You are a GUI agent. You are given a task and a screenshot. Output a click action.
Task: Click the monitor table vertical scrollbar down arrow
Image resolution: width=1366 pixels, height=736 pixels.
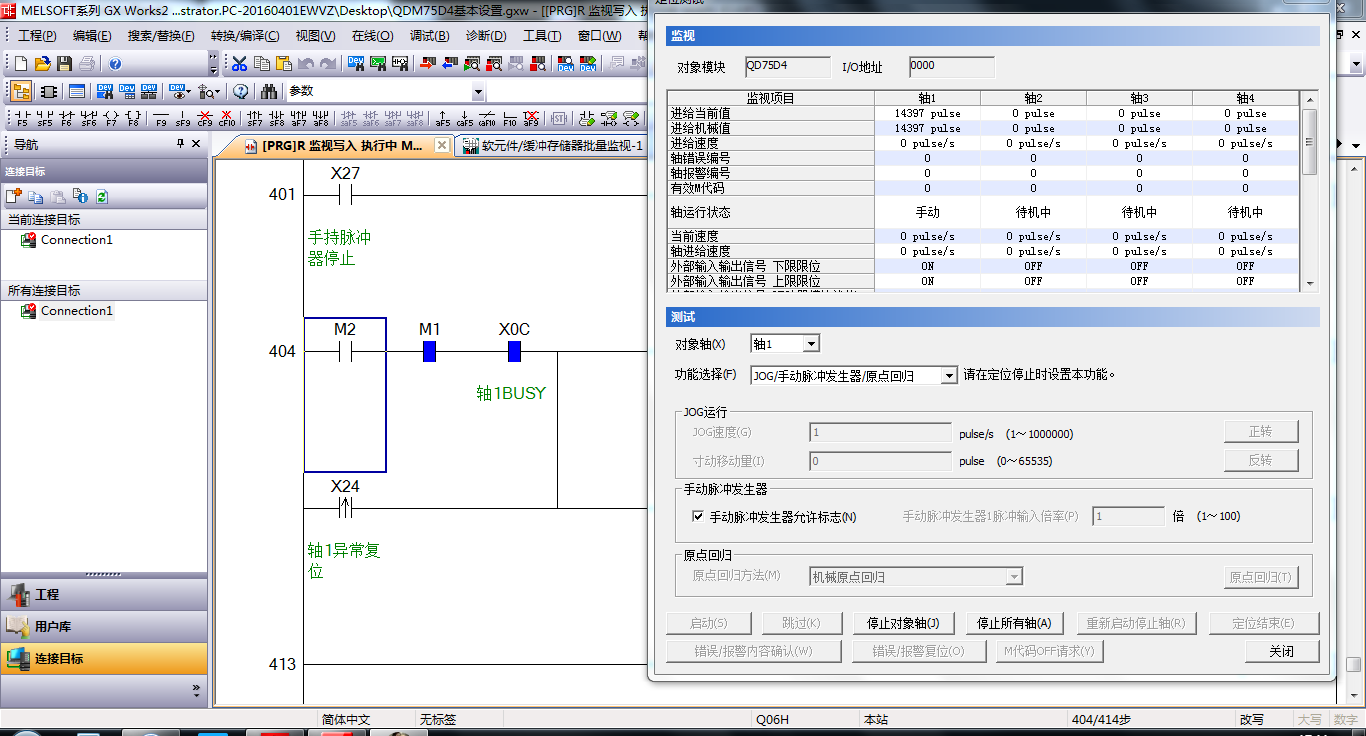pyautogui.click(x=1309, y=284)
